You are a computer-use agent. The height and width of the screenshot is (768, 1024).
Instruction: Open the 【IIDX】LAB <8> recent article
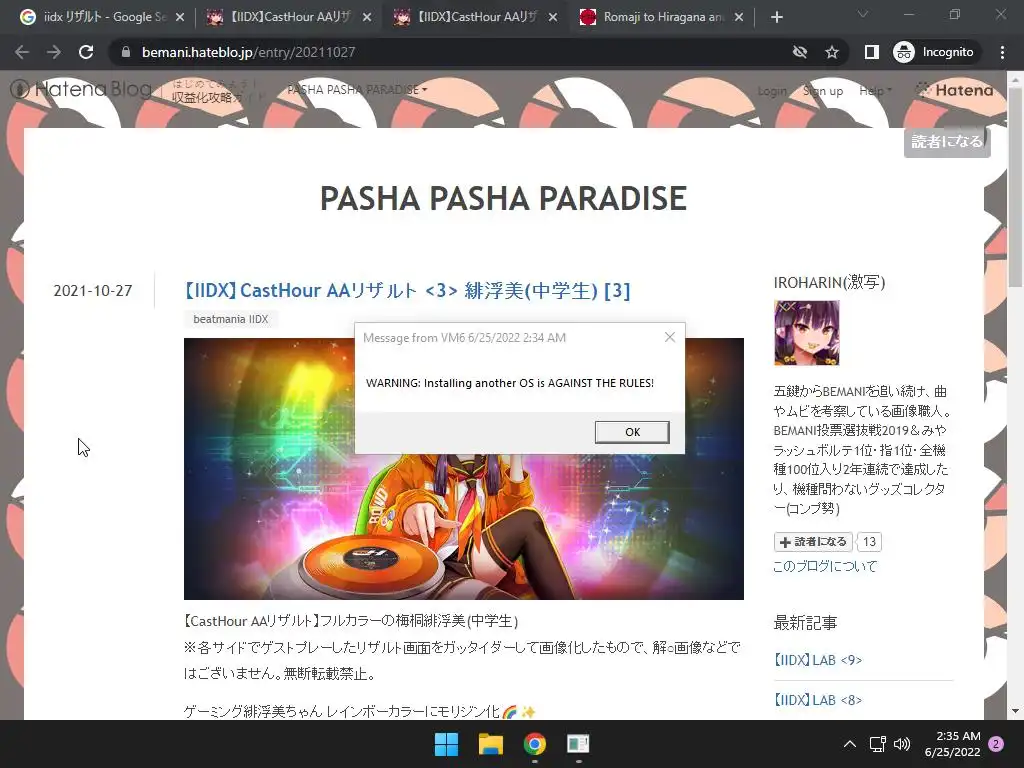[818, 700]
